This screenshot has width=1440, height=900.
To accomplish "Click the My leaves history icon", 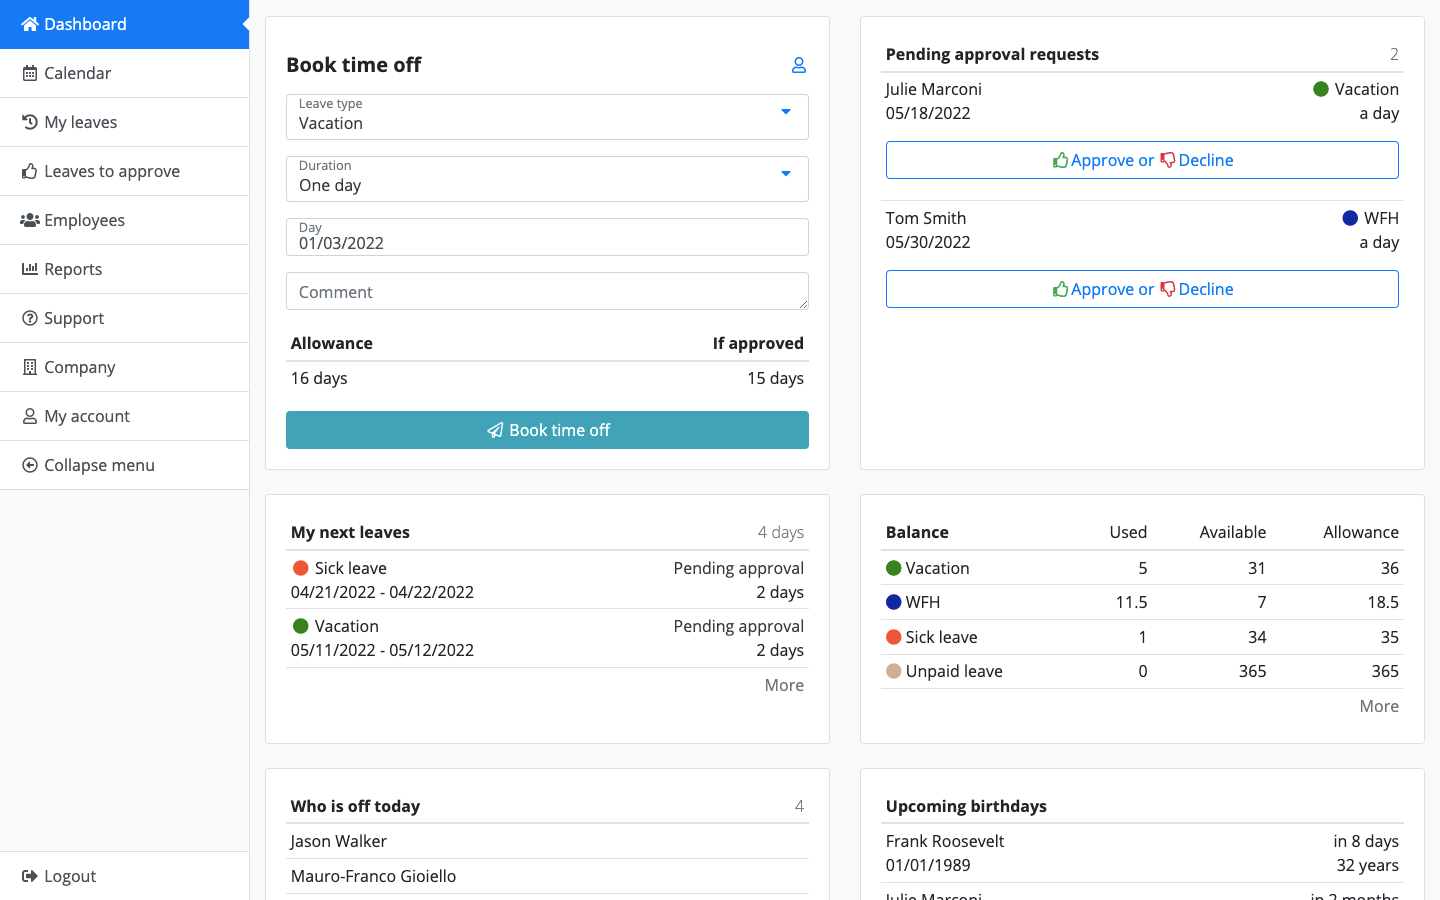I will [30, 122].
